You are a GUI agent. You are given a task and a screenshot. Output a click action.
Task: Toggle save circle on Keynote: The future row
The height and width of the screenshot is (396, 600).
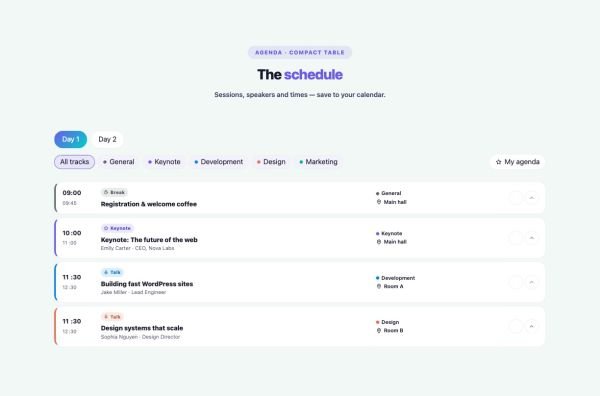pos(516,238)
